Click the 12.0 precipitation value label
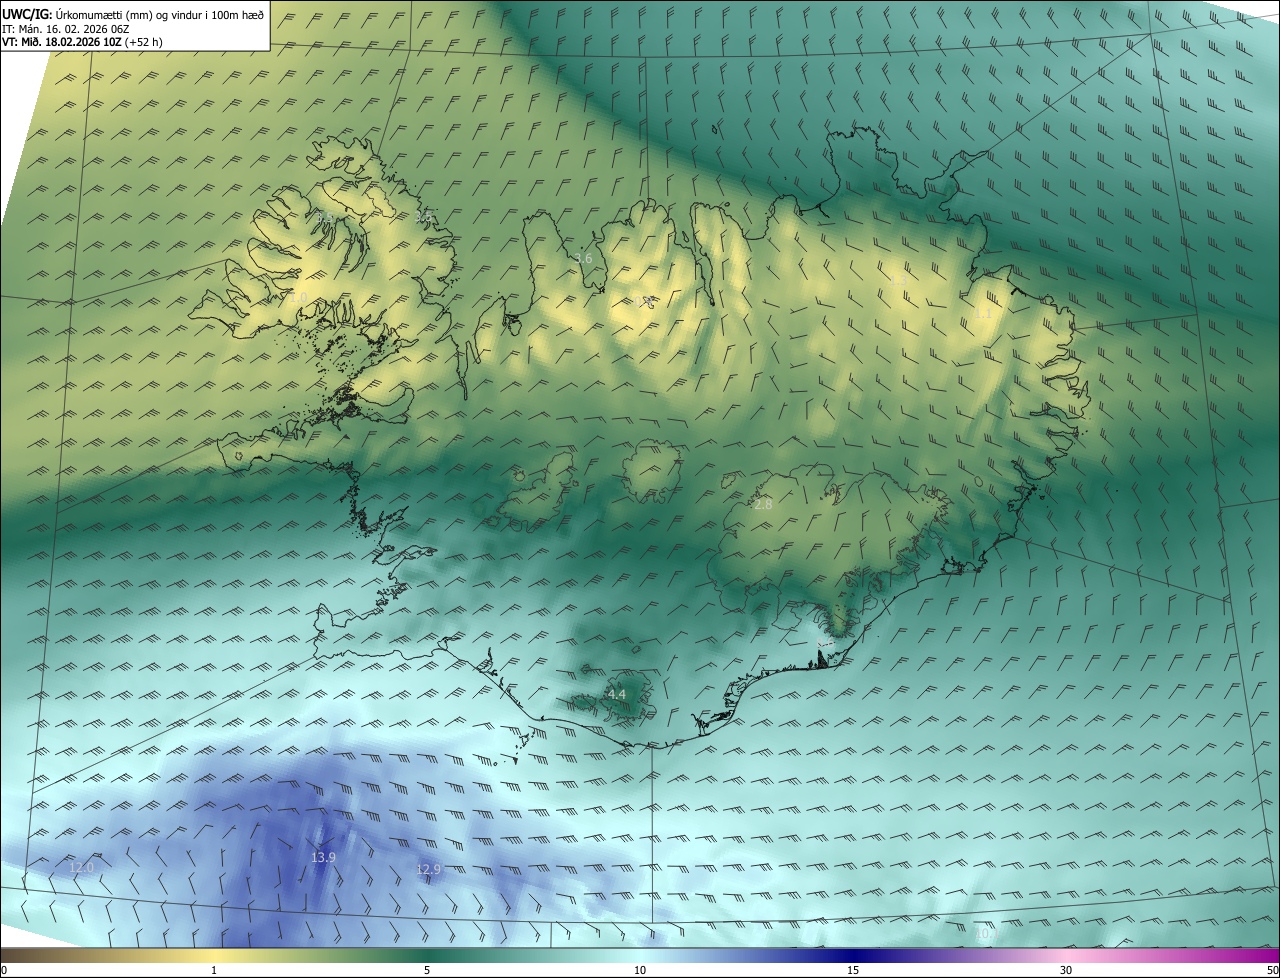The width and height of the screenshot is (1280, 978). [81, 866]
